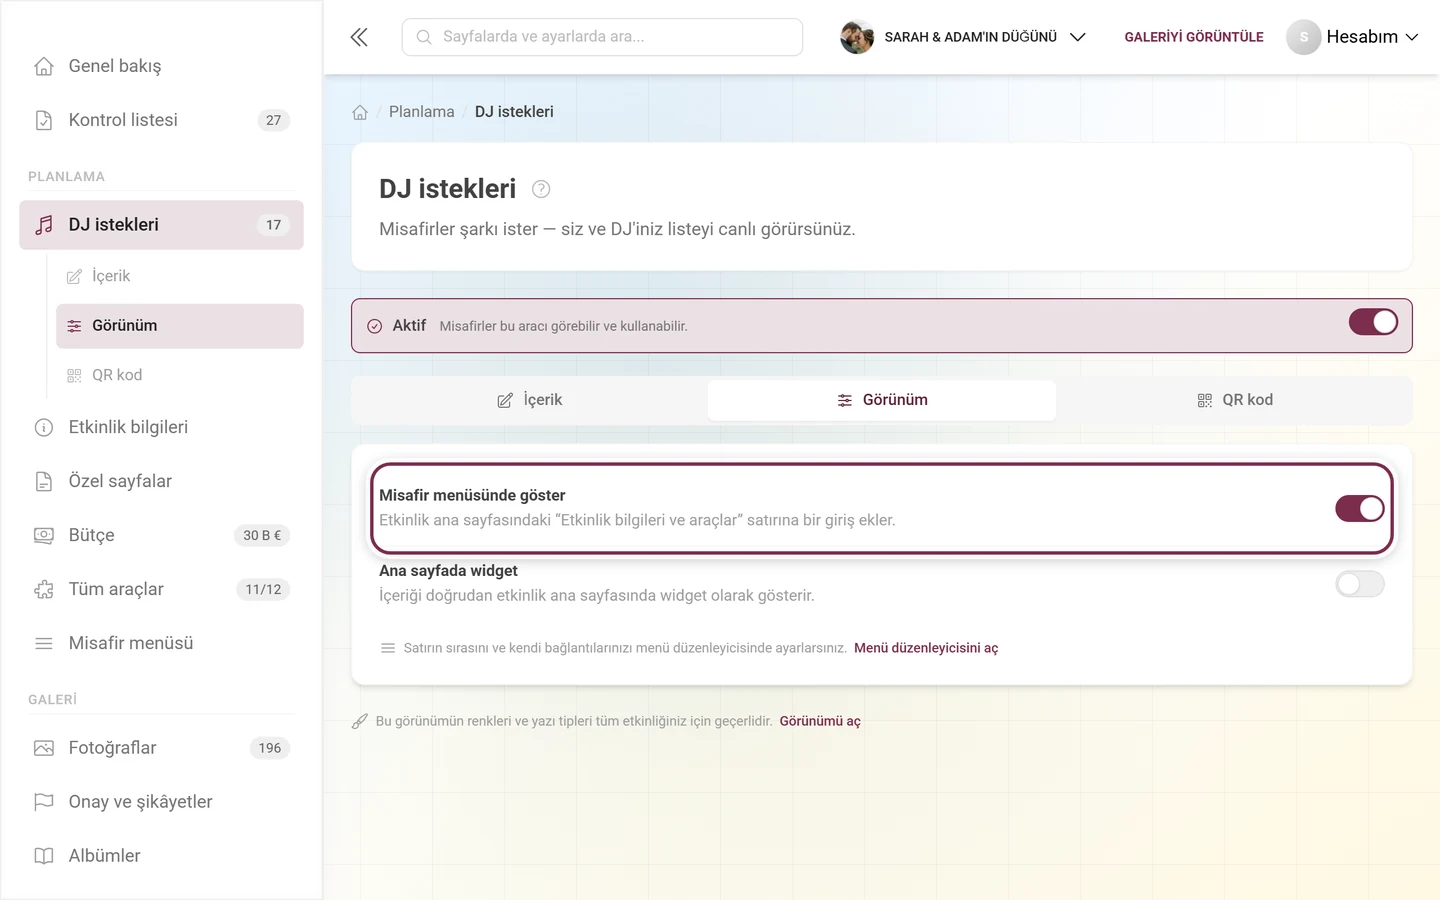The height and width of the screenshot is (900, 1440).
Task: Click the Özel sayfalar page icon
Action: tap(44, 481)
